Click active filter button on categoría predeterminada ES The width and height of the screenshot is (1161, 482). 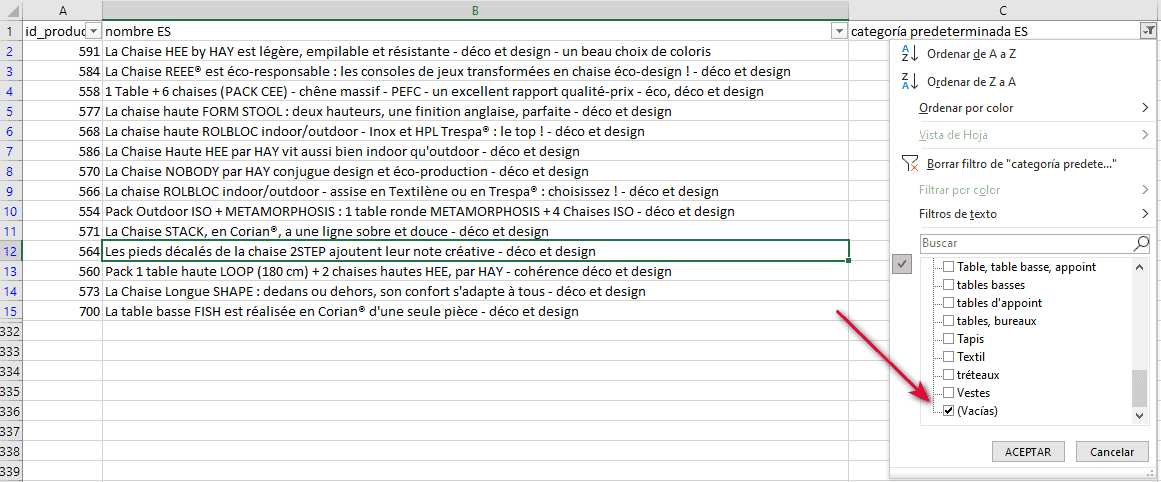click(1148, 31)
